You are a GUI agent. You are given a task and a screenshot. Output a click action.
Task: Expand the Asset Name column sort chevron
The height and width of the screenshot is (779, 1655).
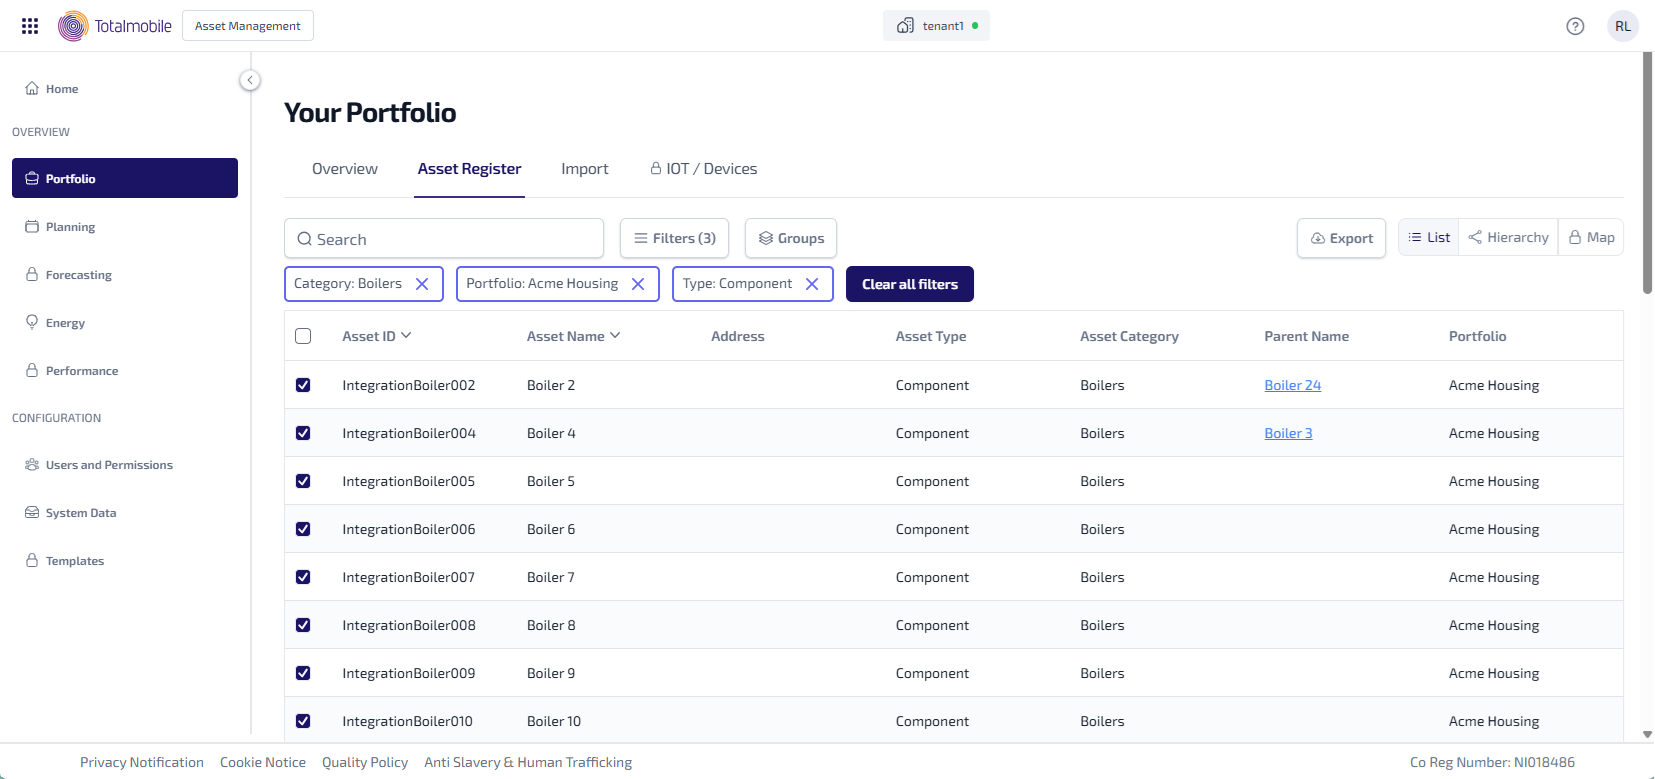click(615, 335)
